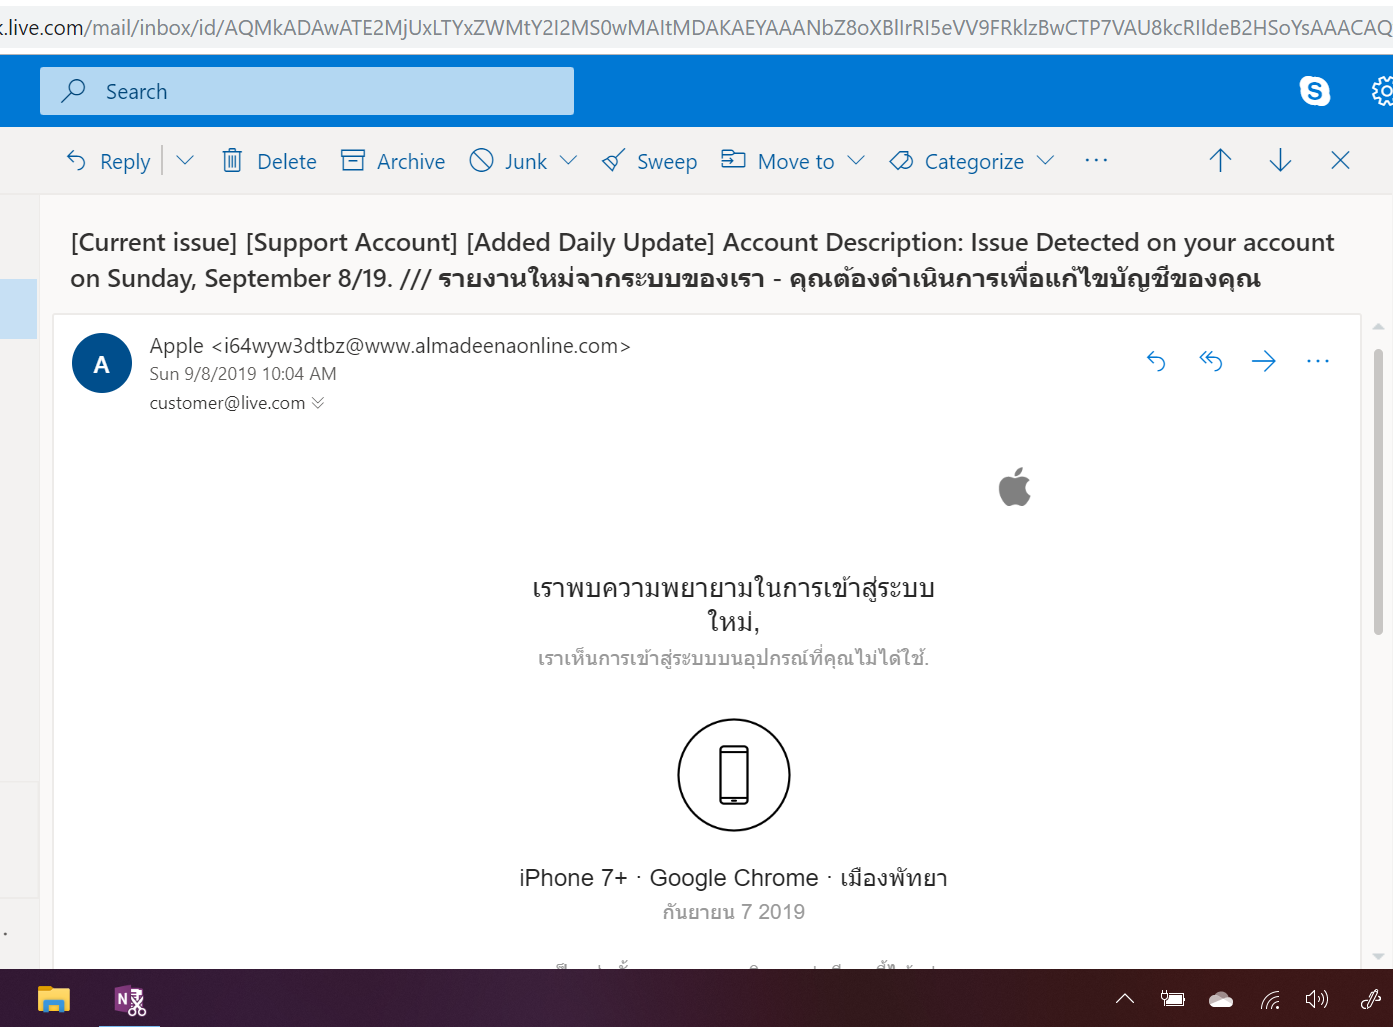This screenshot has width=1393, height=1027.
Task: Reply to the message from toolbar
Action: coord(108,161)
